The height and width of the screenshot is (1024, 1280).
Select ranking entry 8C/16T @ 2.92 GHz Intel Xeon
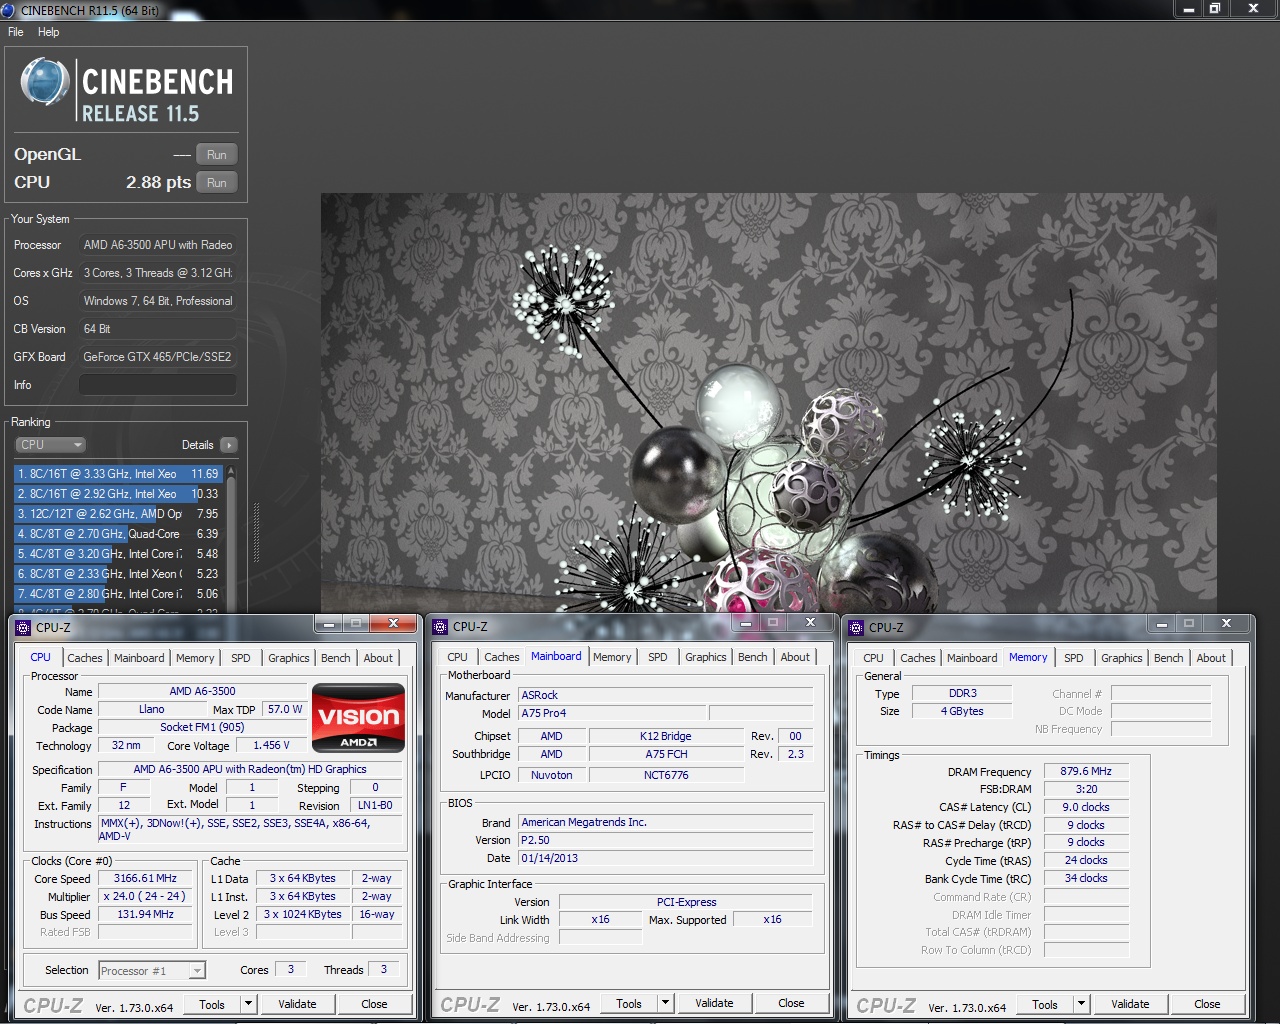click(118, 494)
